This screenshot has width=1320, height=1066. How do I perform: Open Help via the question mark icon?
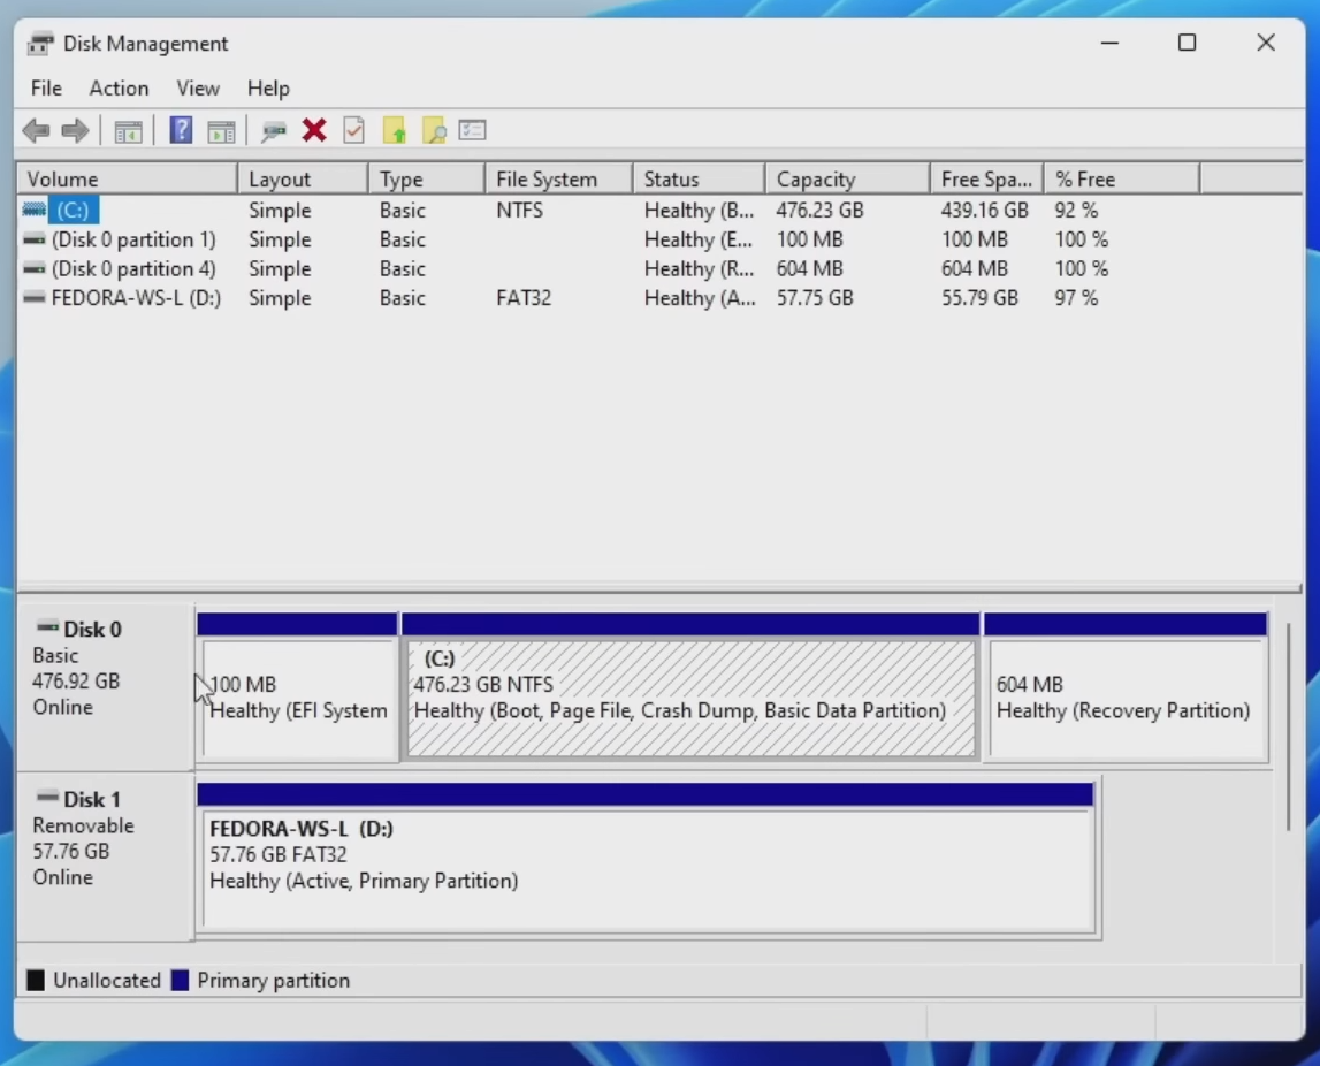180,130
